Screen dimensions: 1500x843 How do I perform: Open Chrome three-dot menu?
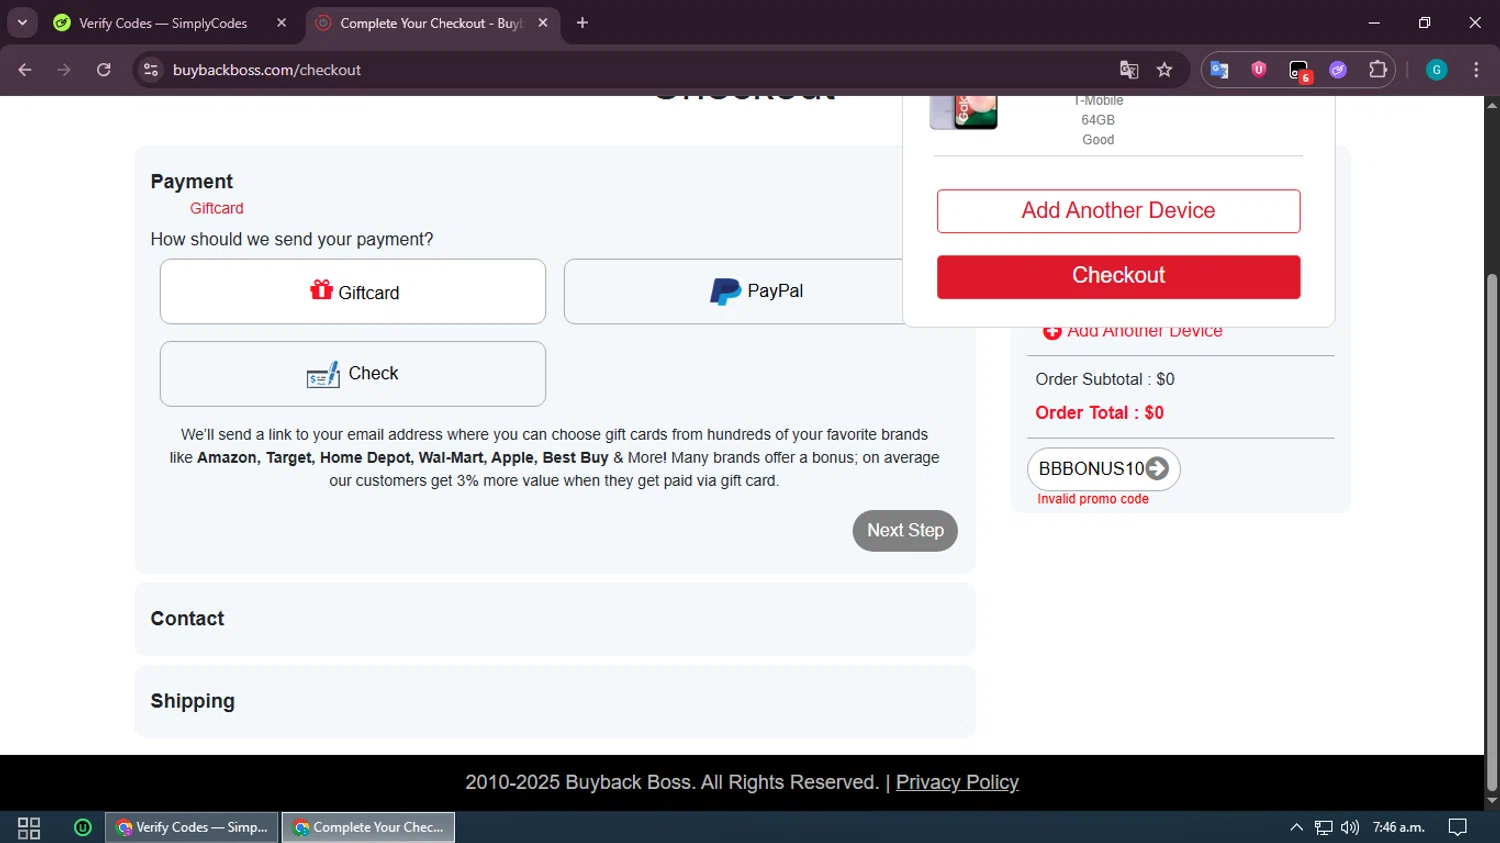click(x=1476, y=70)
